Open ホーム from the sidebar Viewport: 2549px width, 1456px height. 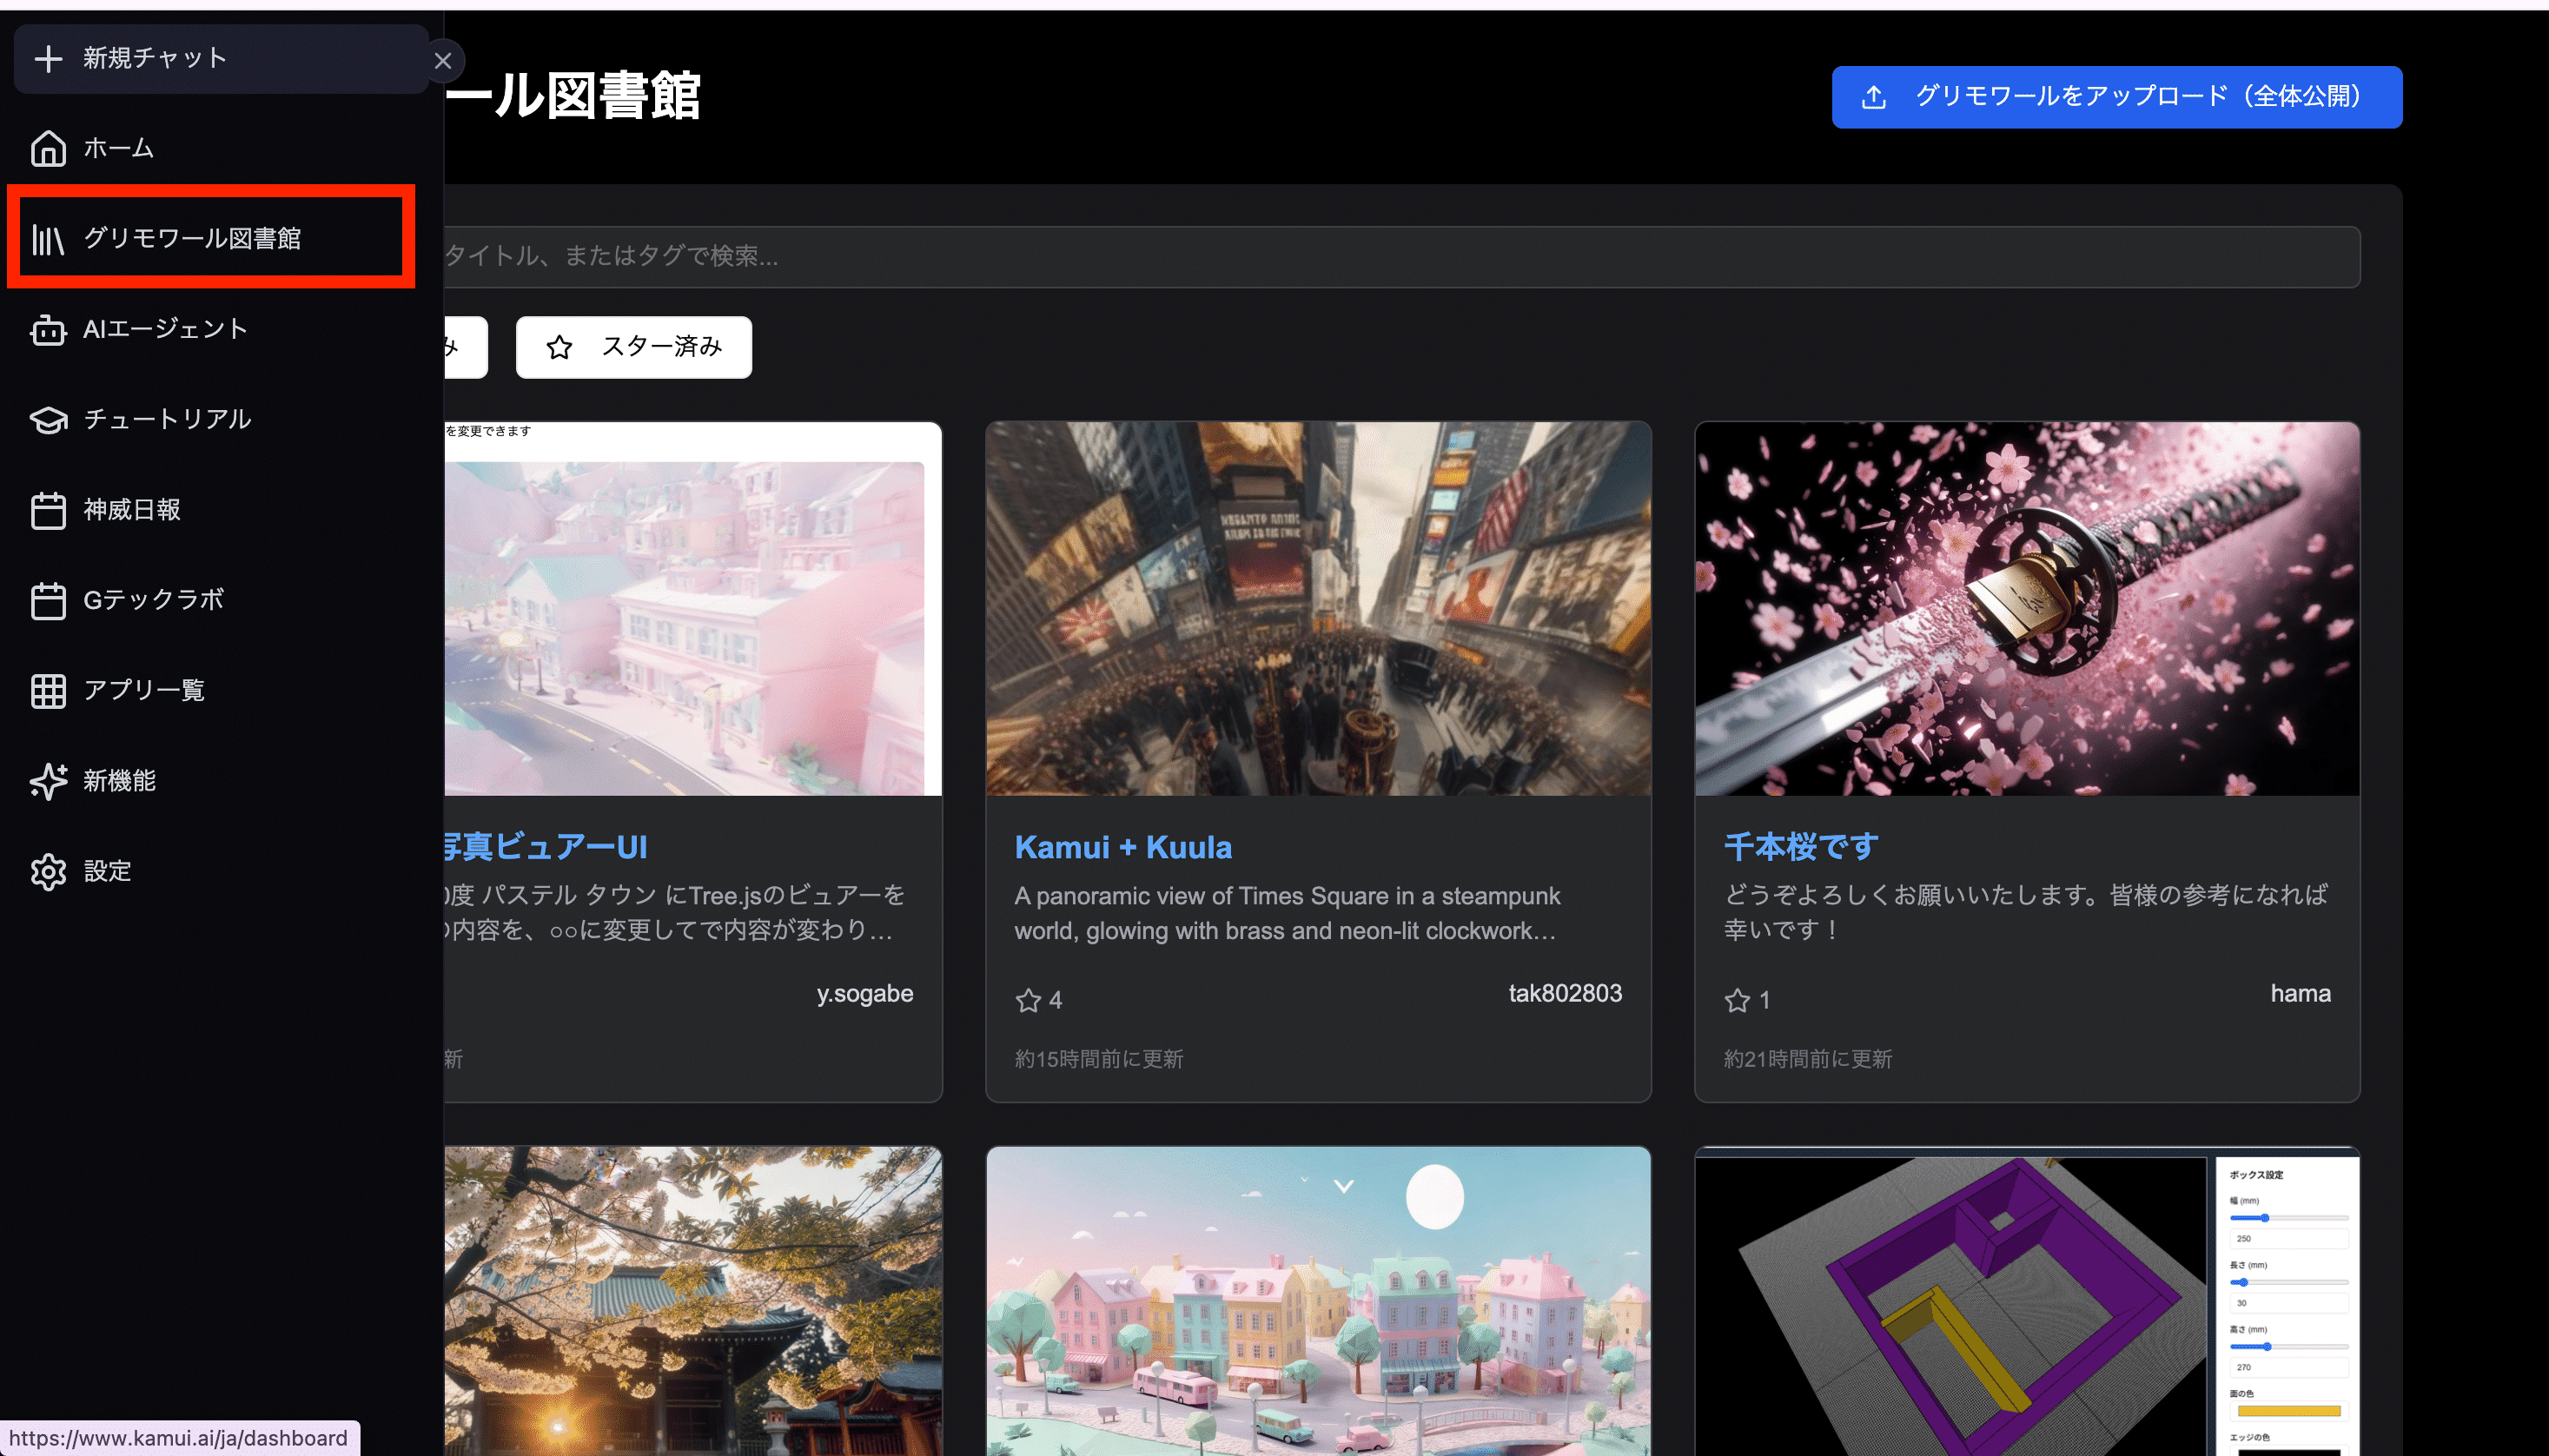(x=118, y=148)
